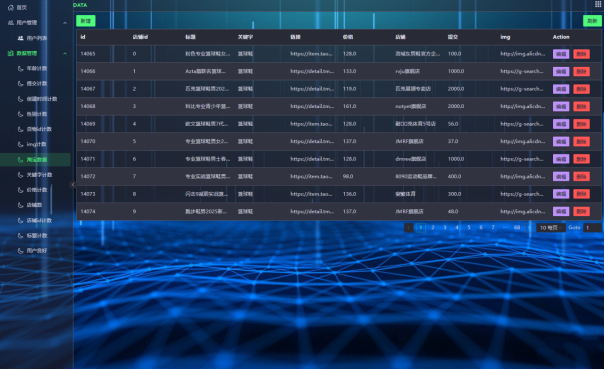Select page 2 in the pagination

(x=433, y=228)
